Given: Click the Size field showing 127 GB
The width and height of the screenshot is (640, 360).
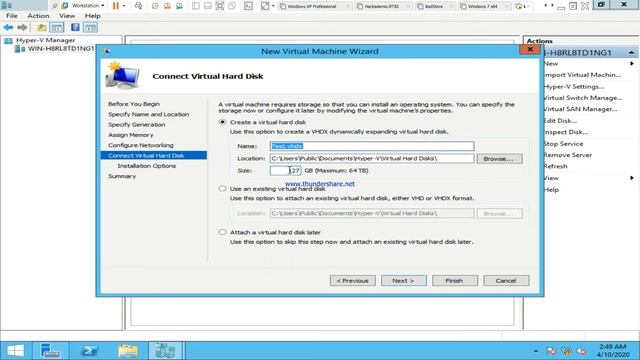Looking at the screenshot, I should (285, 170).
